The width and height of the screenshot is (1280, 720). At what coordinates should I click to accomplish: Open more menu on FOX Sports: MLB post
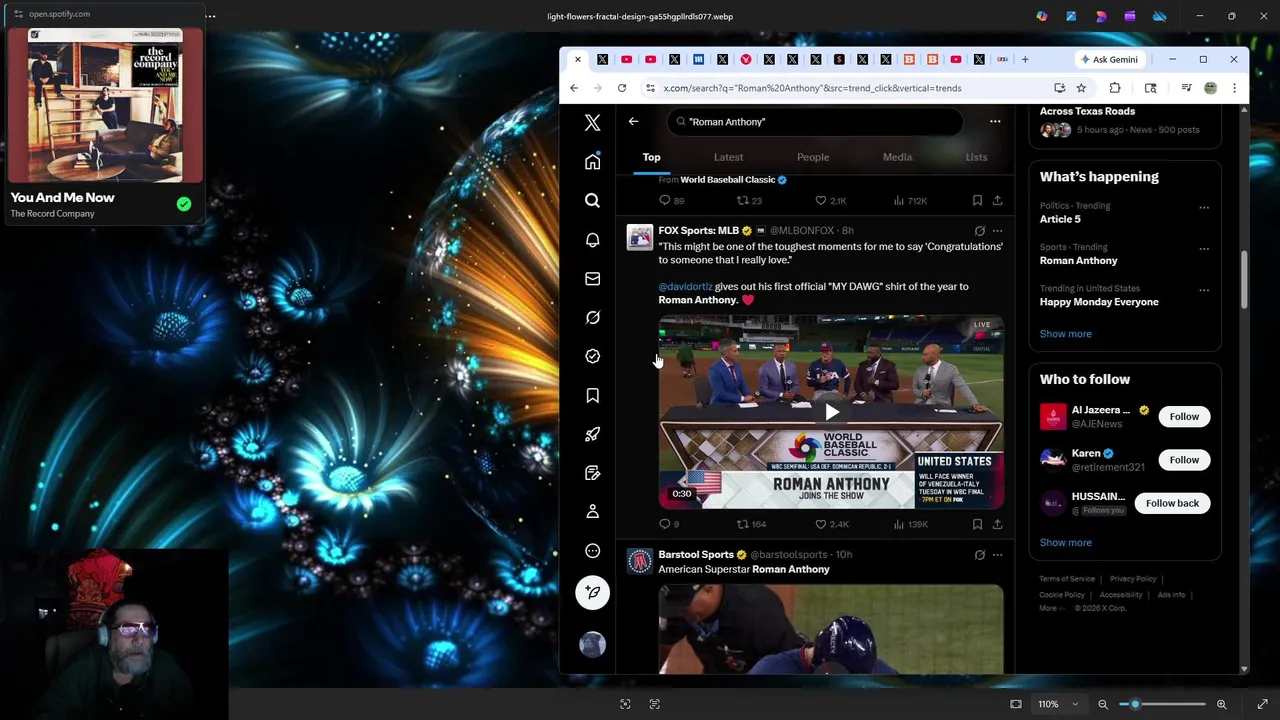point(997,231)
